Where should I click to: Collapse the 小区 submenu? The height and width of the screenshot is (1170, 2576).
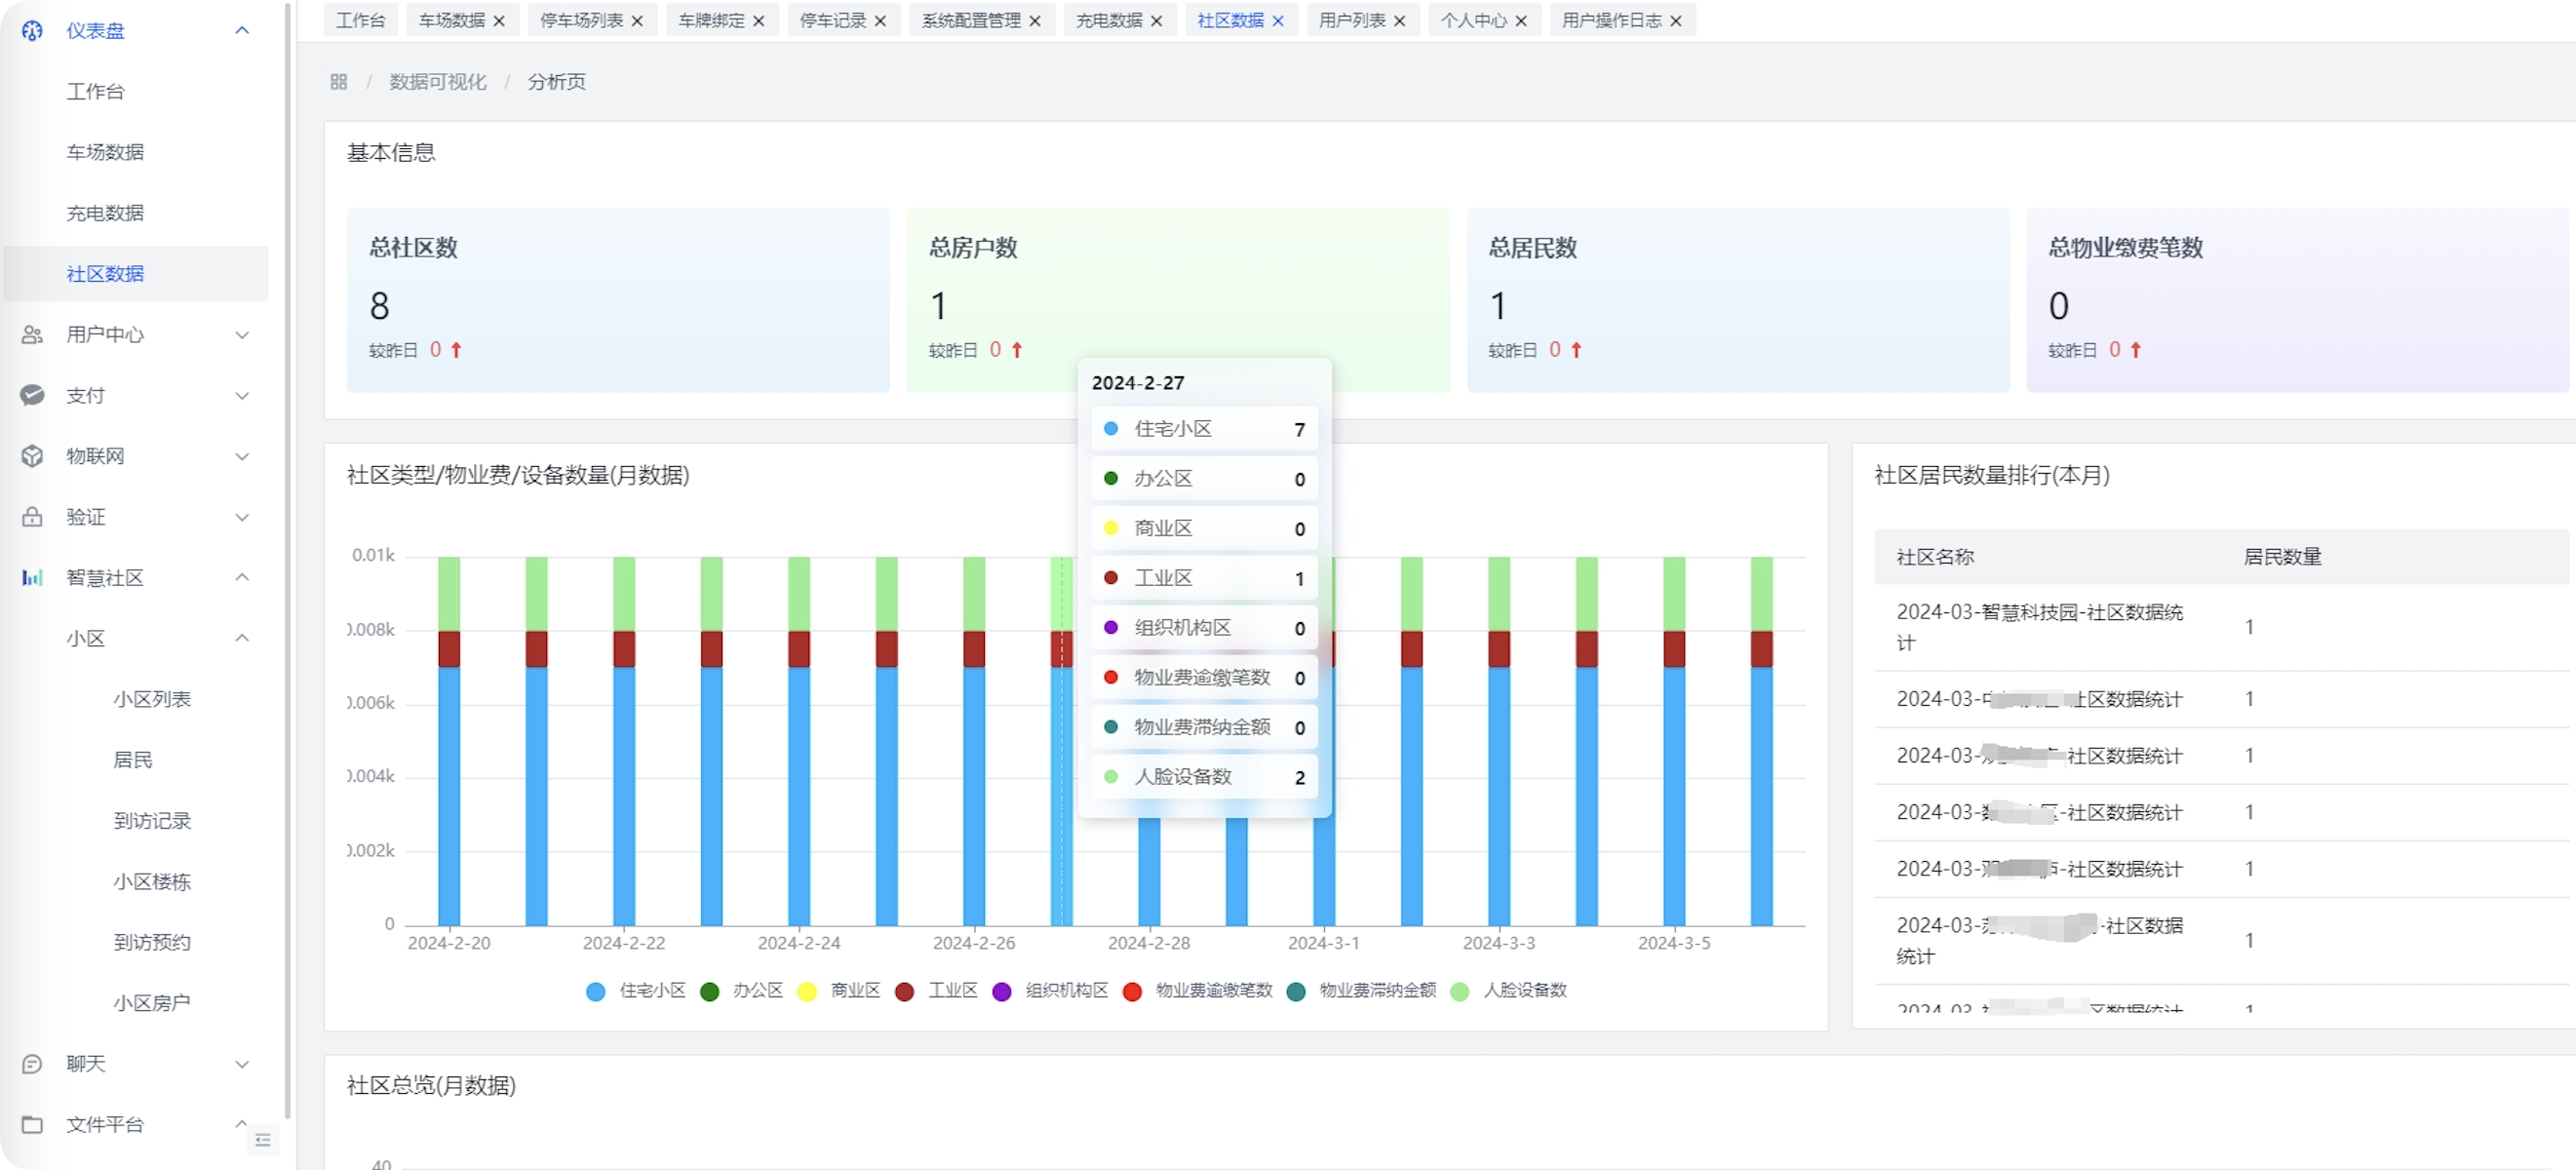click(242, 638)
